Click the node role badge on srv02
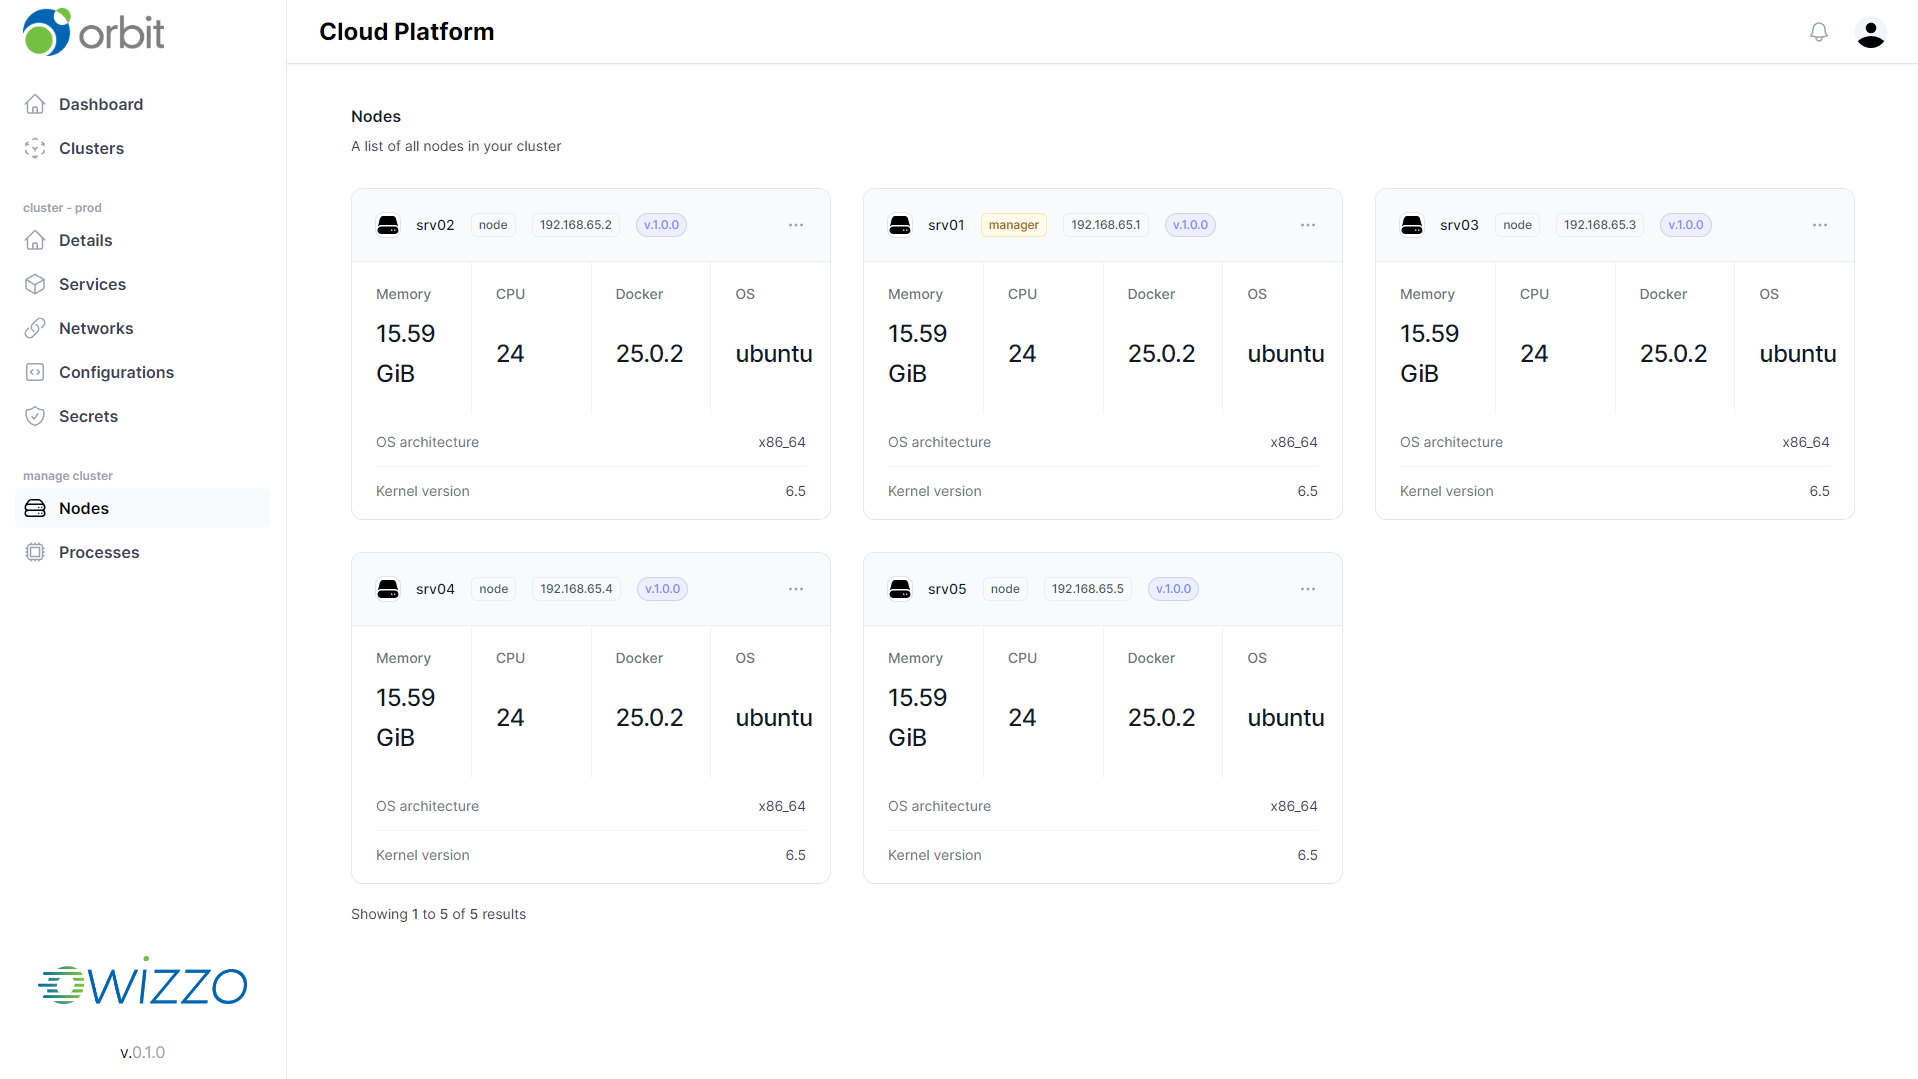The height and width of the screenshot is (1079, 1918). pyautogui.click(x=493, y=225)
